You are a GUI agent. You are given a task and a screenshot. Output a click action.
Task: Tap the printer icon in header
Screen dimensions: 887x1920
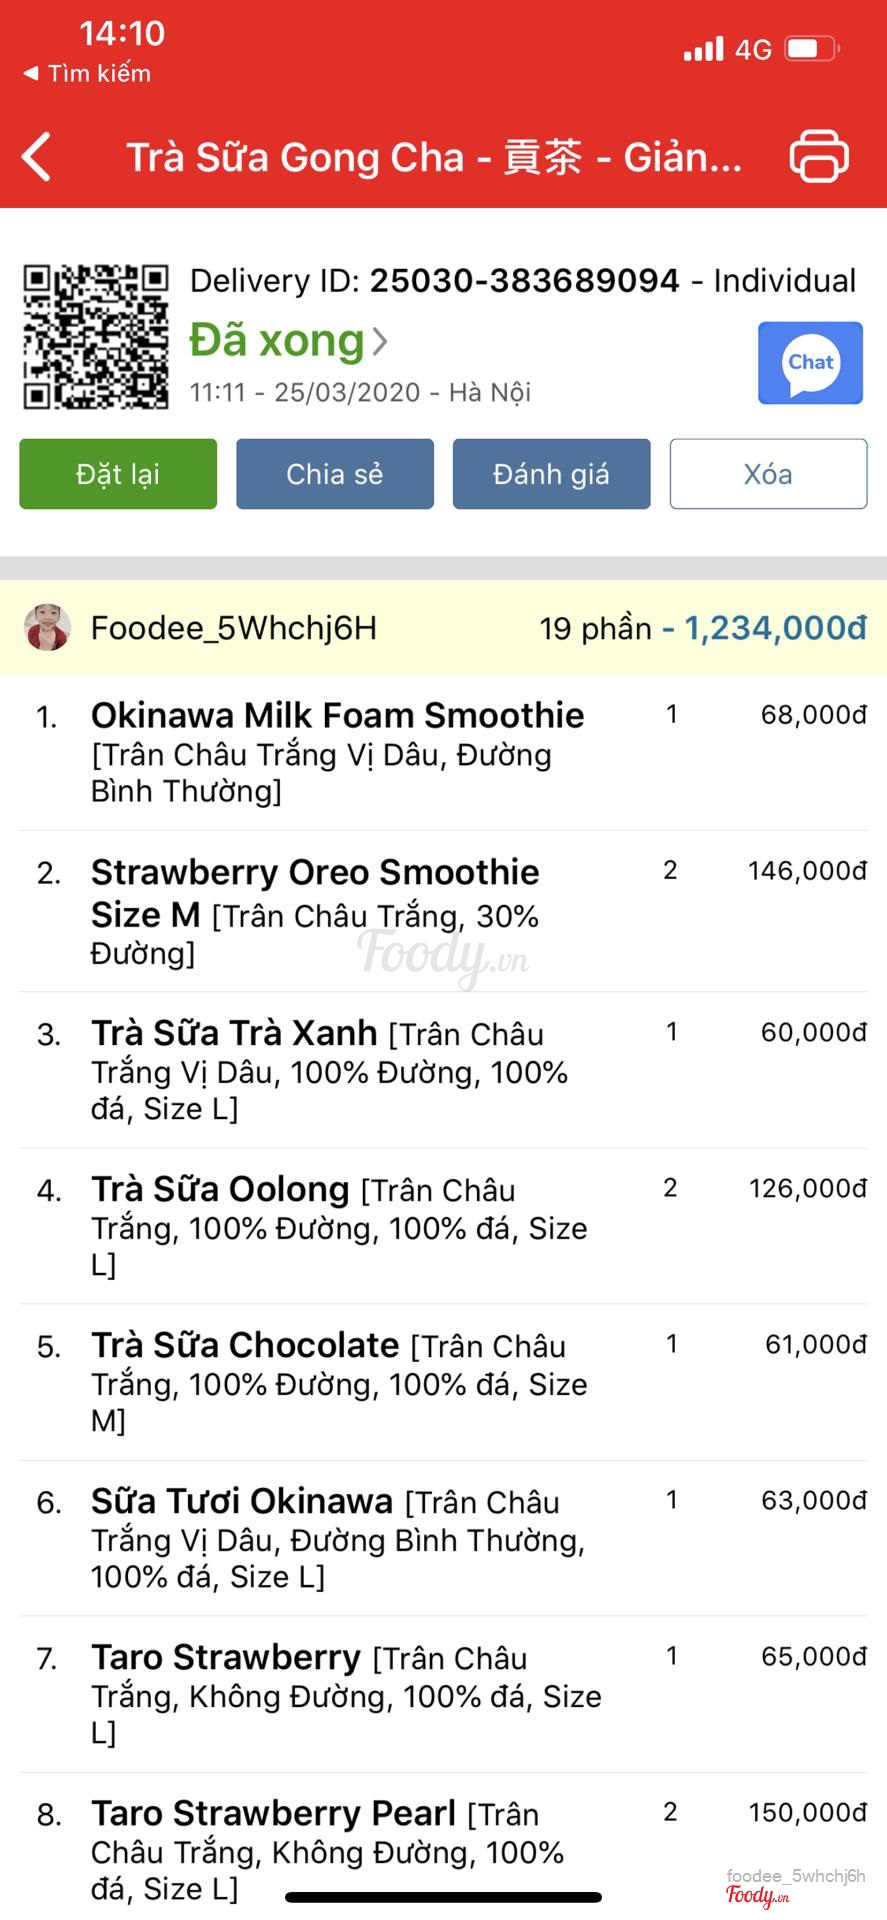(x=819, y=156)
